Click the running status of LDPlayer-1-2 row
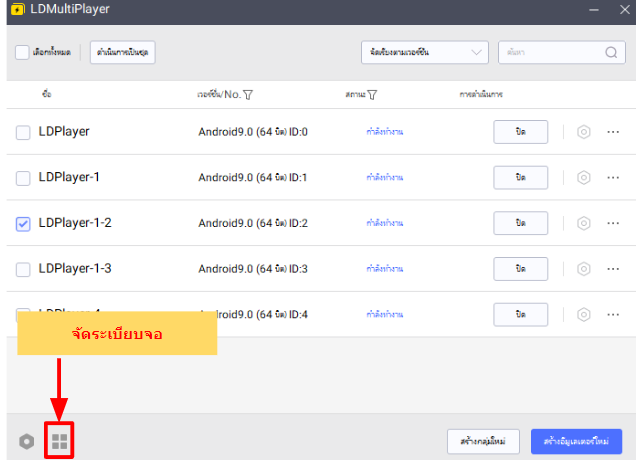 pyautogui.click(x=385, y=223)
